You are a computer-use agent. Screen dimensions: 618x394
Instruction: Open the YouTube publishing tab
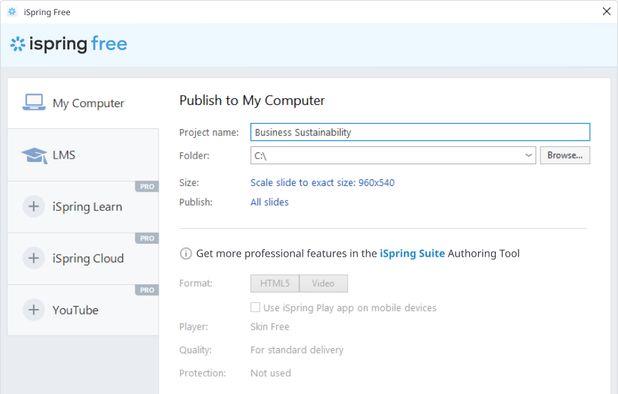click(83, 310)
